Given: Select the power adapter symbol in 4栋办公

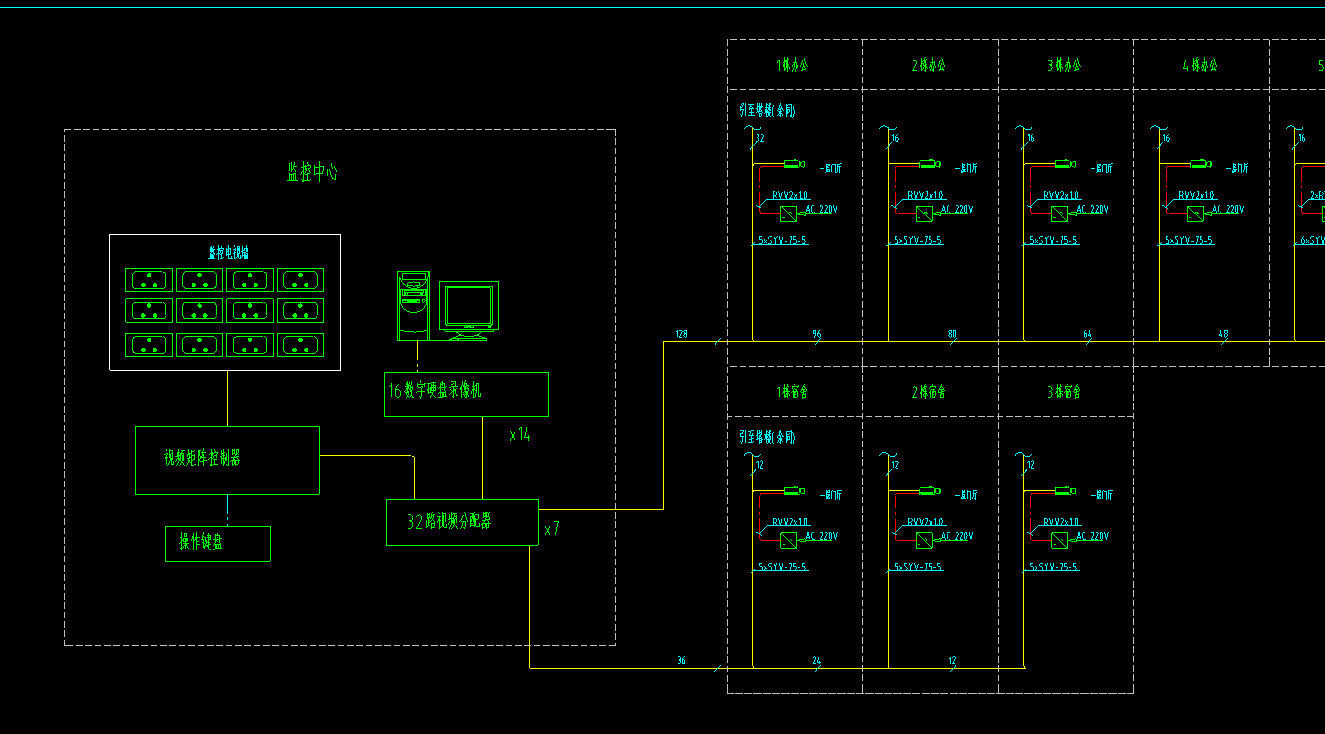Looking at the screenshot, I should (1195, 214).
